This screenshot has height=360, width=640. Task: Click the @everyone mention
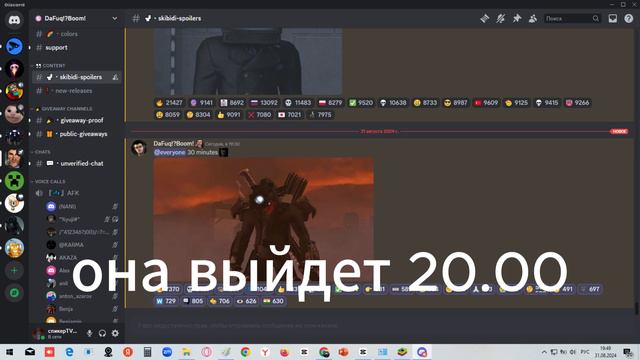(x=170, y=152)
